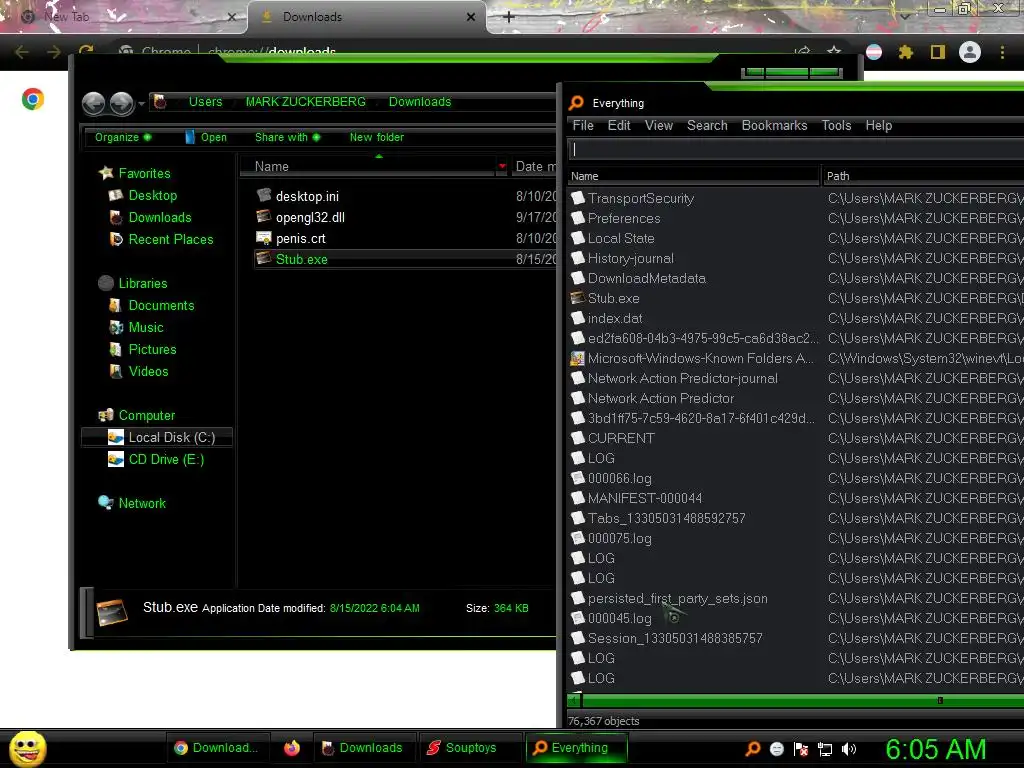Screen dimensions: 1024x768
Task: Open Explorer recent locations dropdown arrow
Action: pos(141,103)
